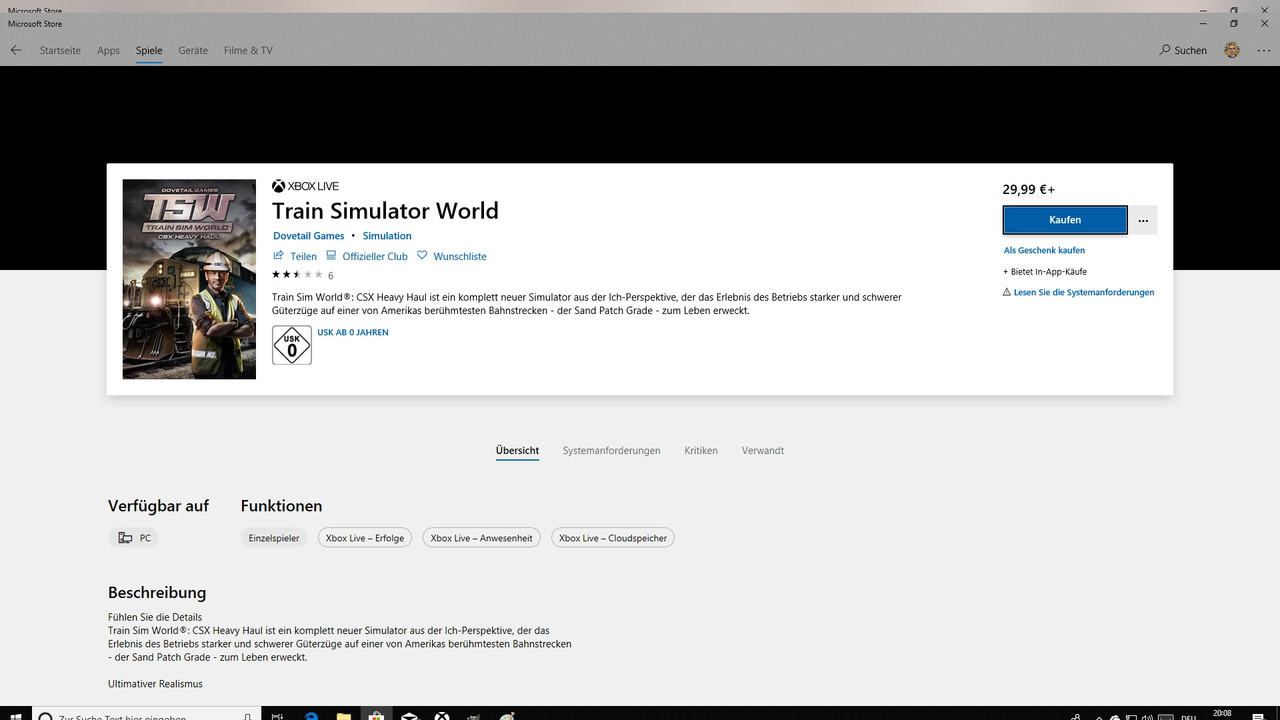Click the star rating row
Viewport: 1280px width, 720px height.
click(x=297, y=274)
